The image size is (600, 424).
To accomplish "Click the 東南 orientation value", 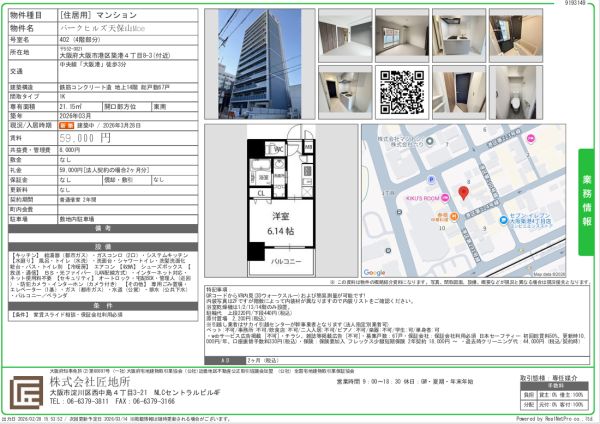I will click(x=160, y=107).
